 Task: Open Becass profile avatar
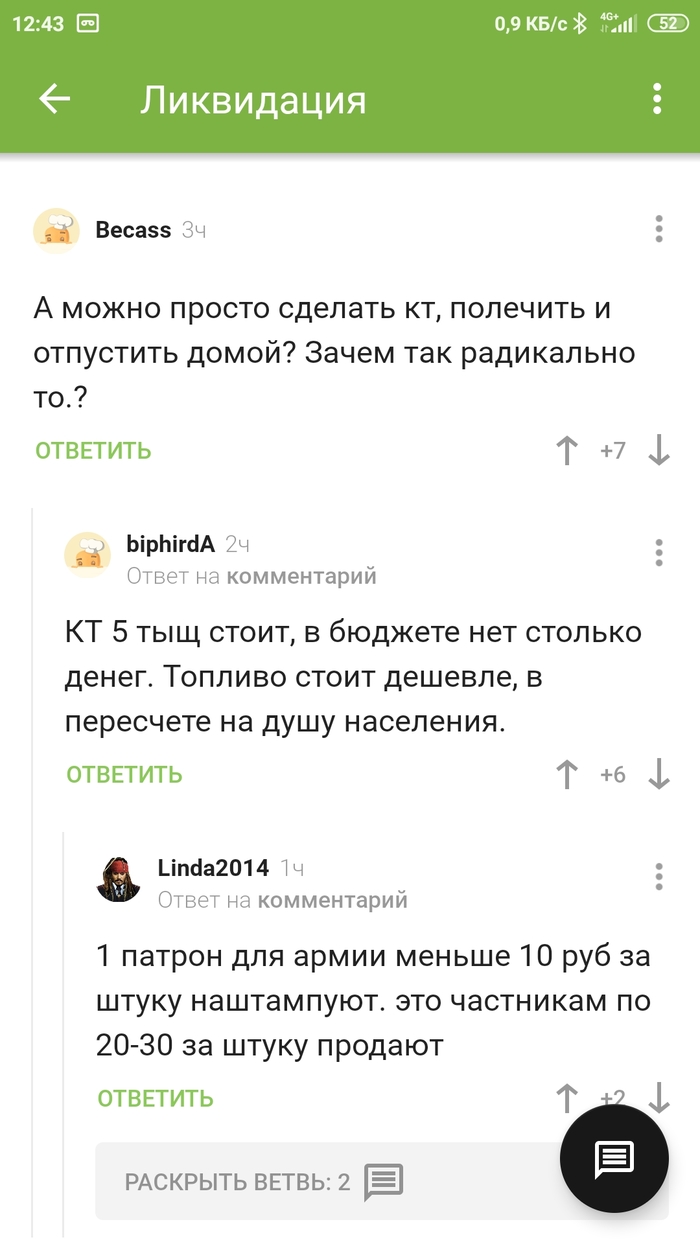56,230
